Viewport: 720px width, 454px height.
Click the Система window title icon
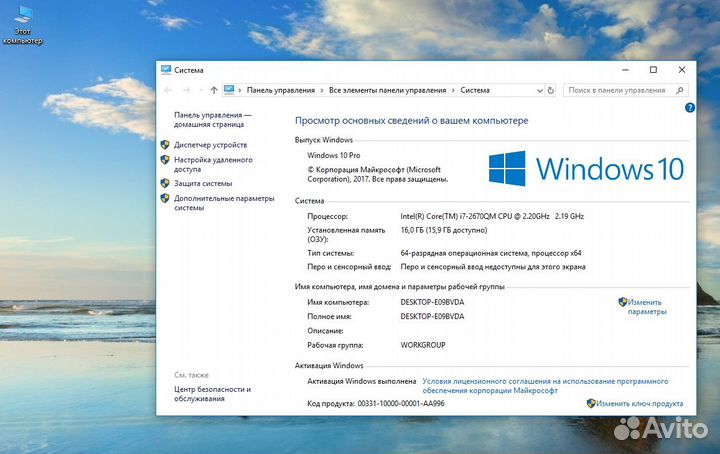point(166,70)
